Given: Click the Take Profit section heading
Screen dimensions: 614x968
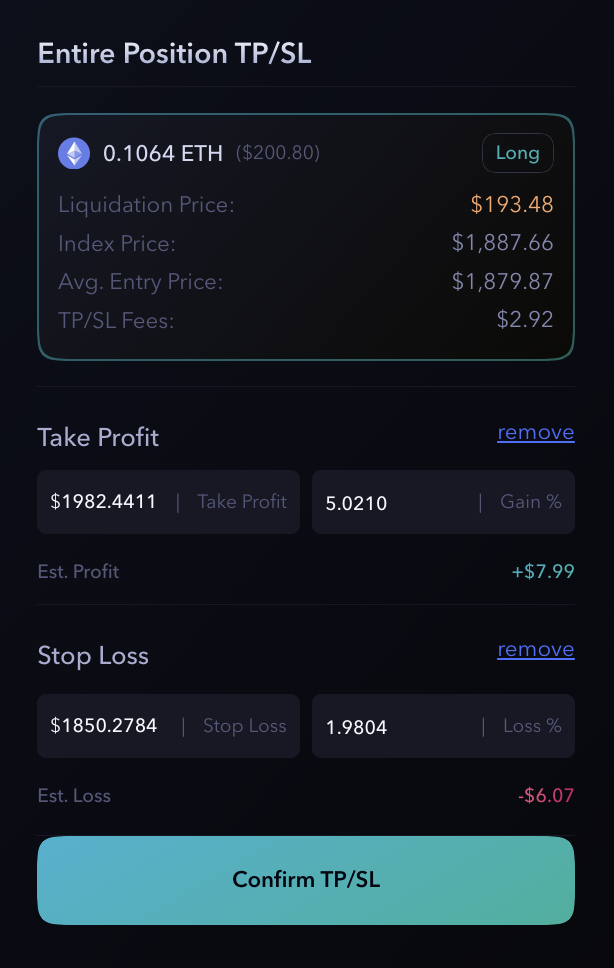Looking at the screenshot, I should point(98,437).
